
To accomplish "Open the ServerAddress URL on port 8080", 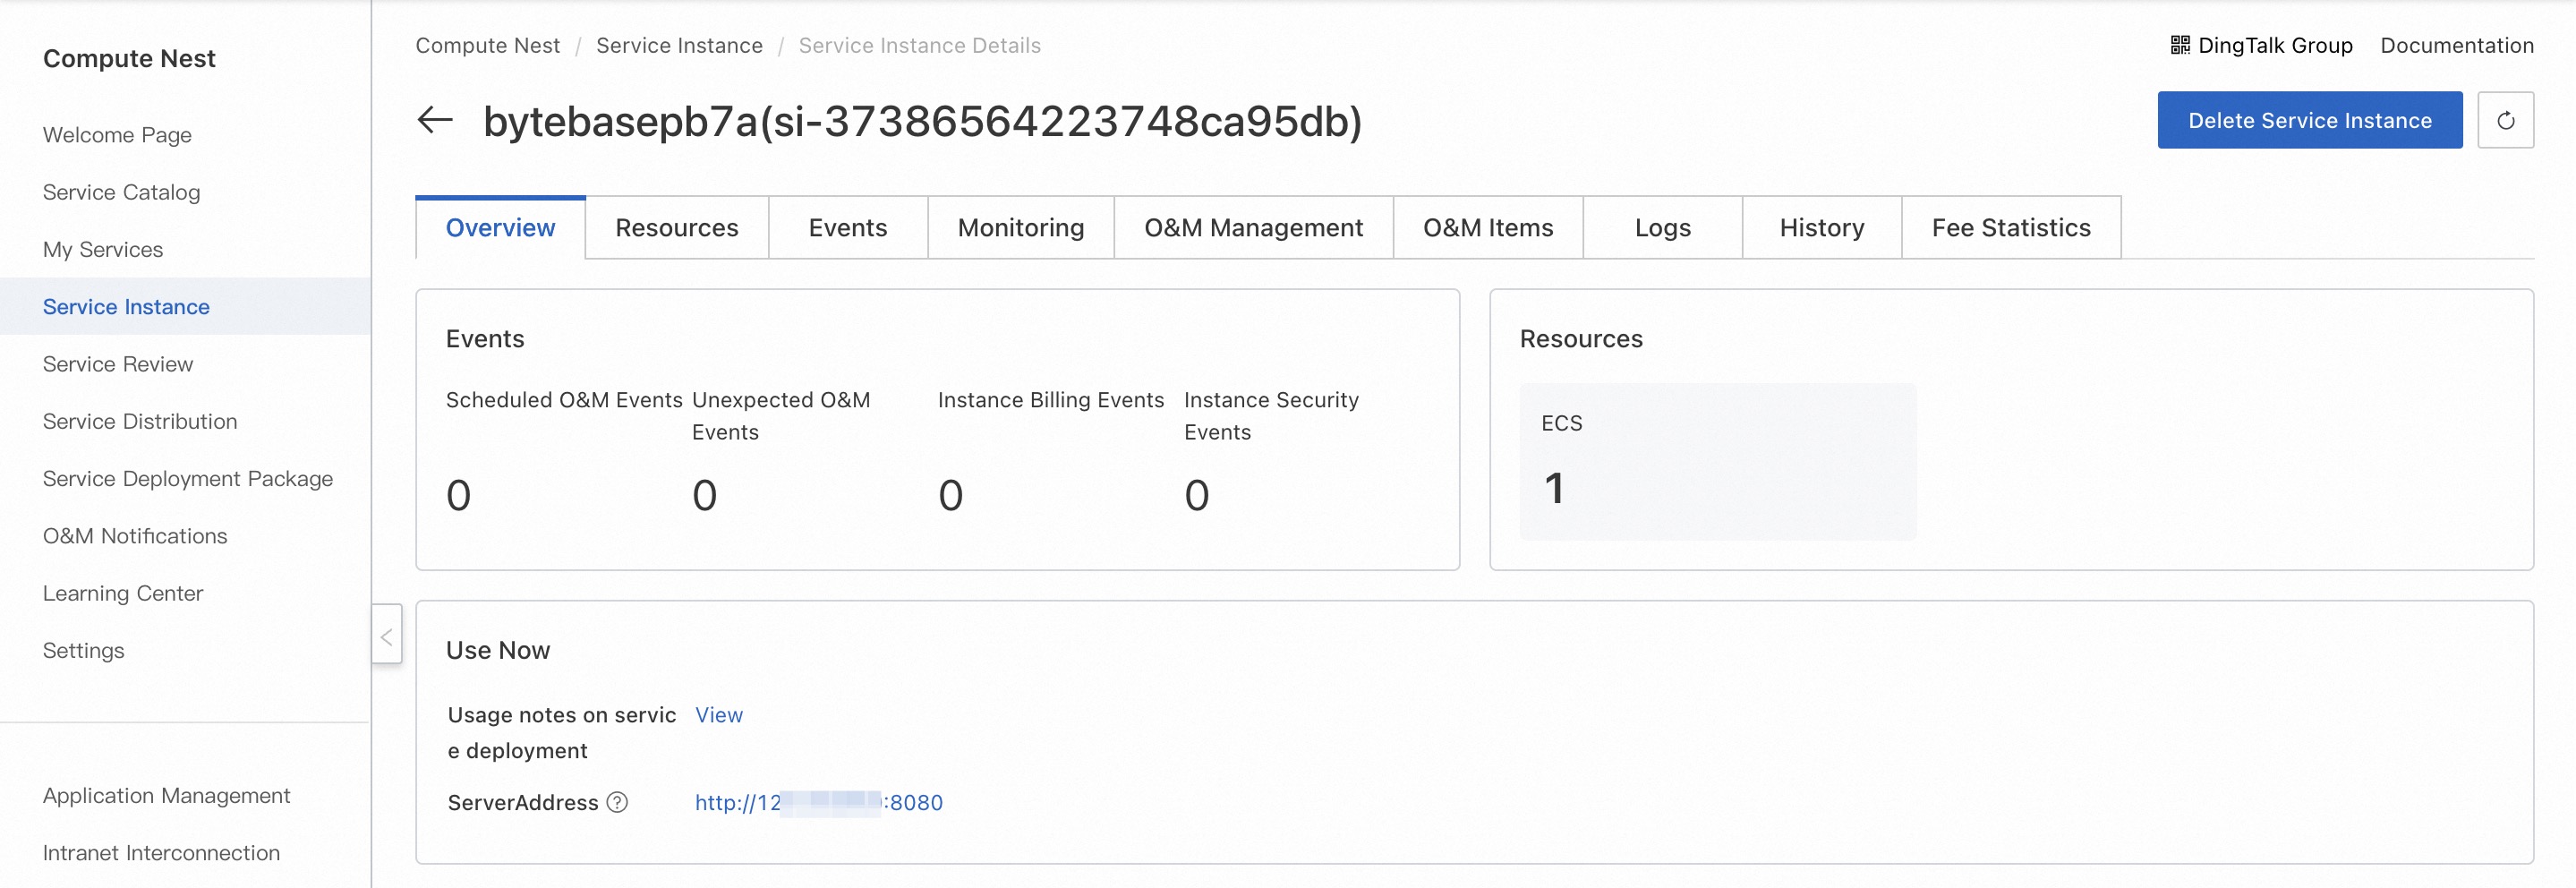I will pos(819,802).
